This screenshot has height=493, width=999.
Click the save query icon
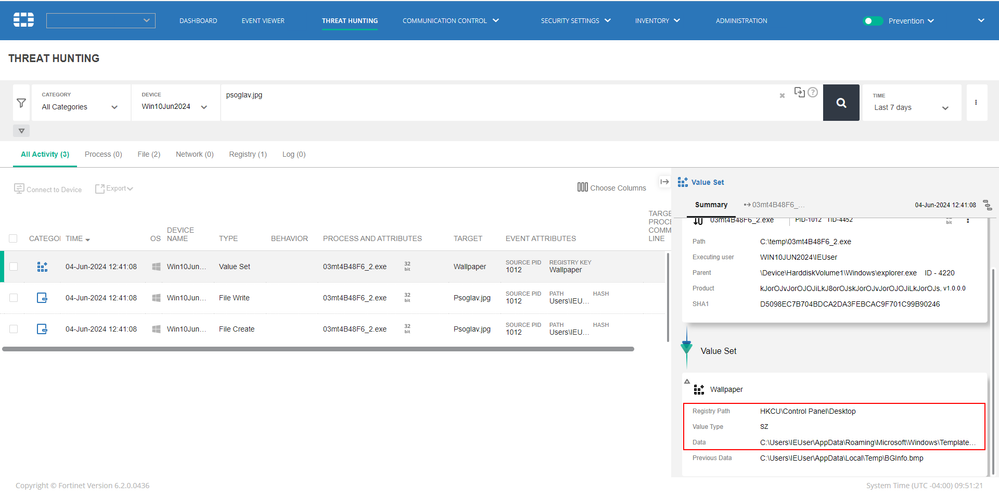[x=799, y=92]
